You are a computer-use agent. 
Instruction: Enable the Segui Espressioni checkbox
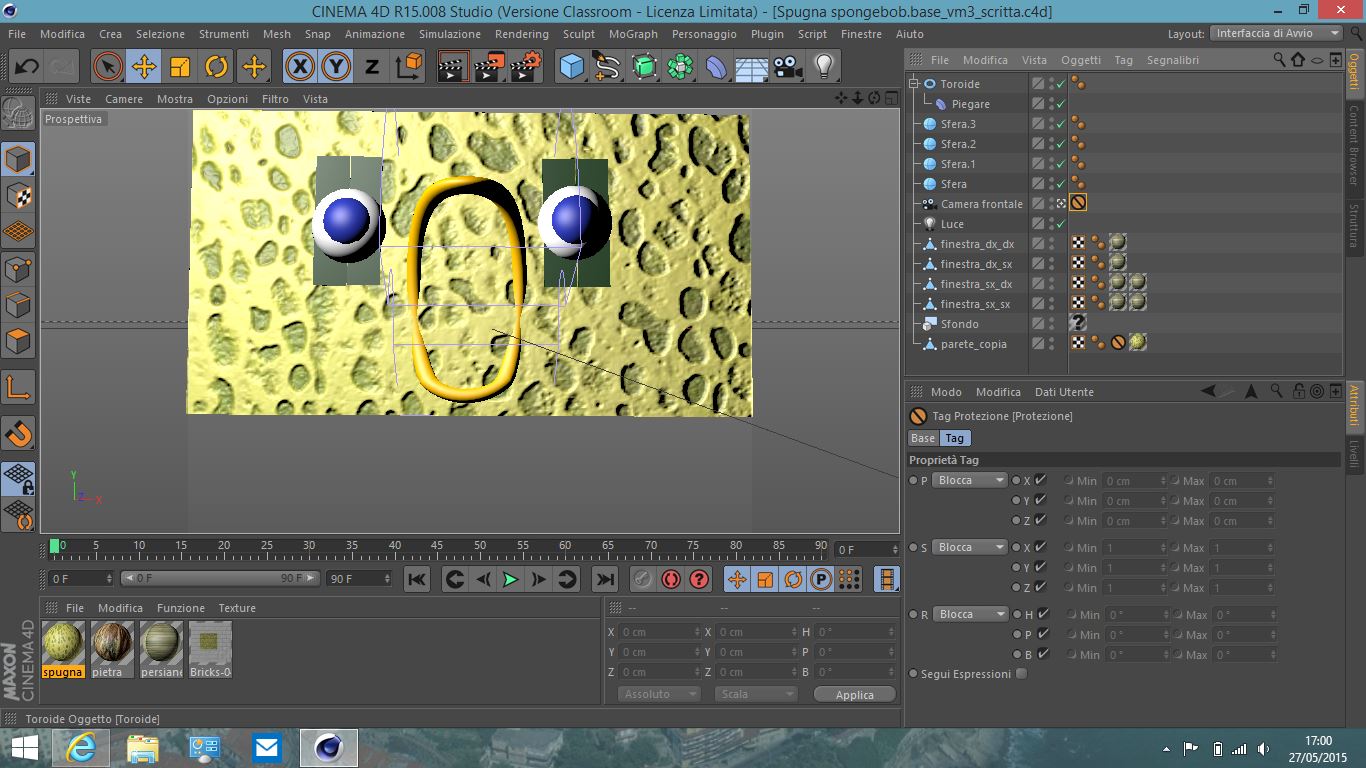click(x=1021, y=674)
